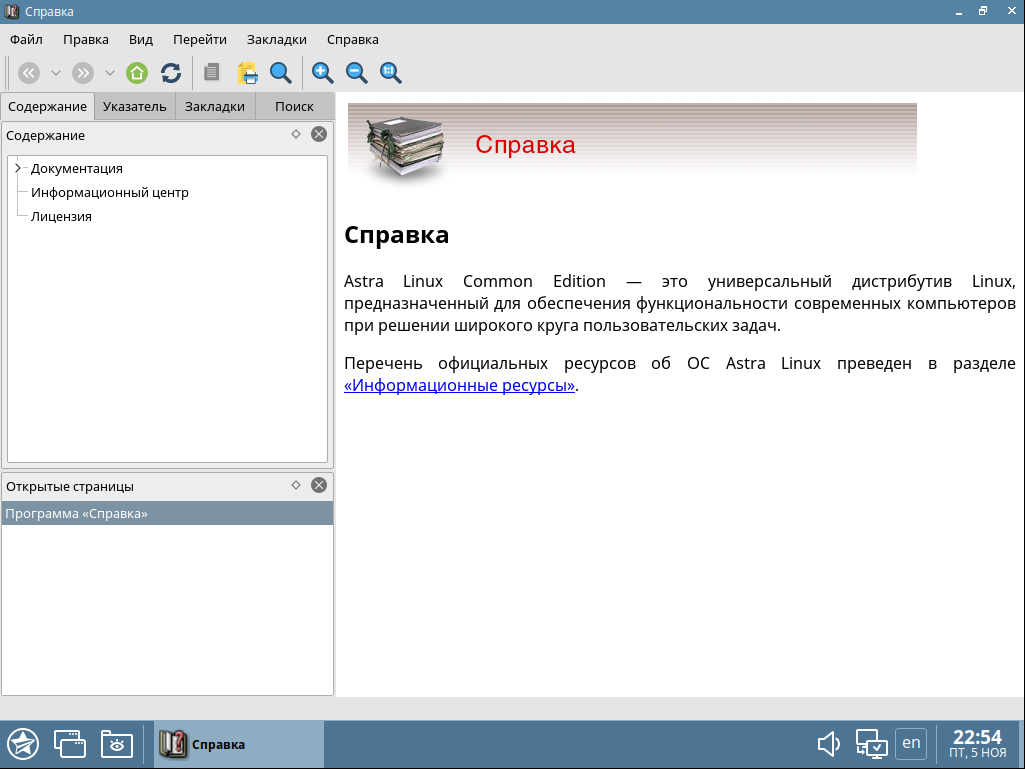
Task: Click the Print icon in the toolbar
Action: pos(247,73)
